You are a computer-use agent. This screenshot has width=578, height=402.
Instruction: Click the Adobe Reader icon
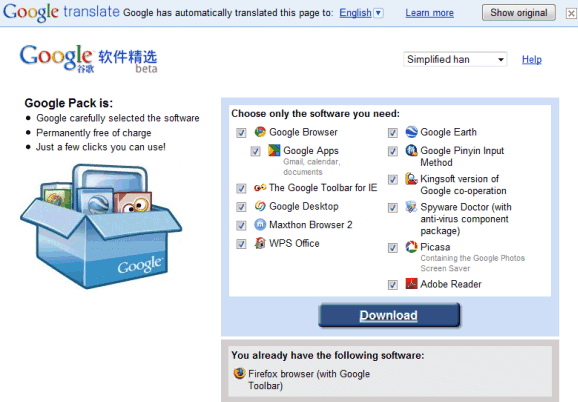tap(411, 284)
